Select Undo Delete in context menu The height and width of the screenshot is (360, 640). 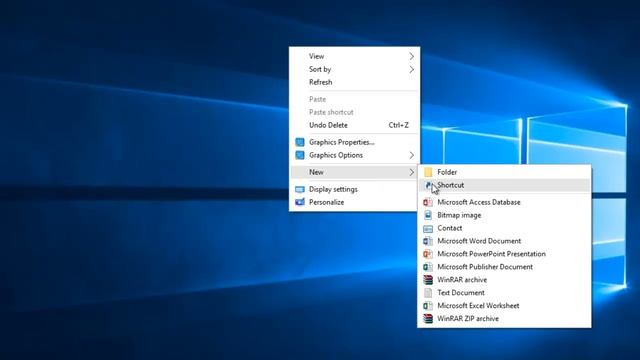354,125
